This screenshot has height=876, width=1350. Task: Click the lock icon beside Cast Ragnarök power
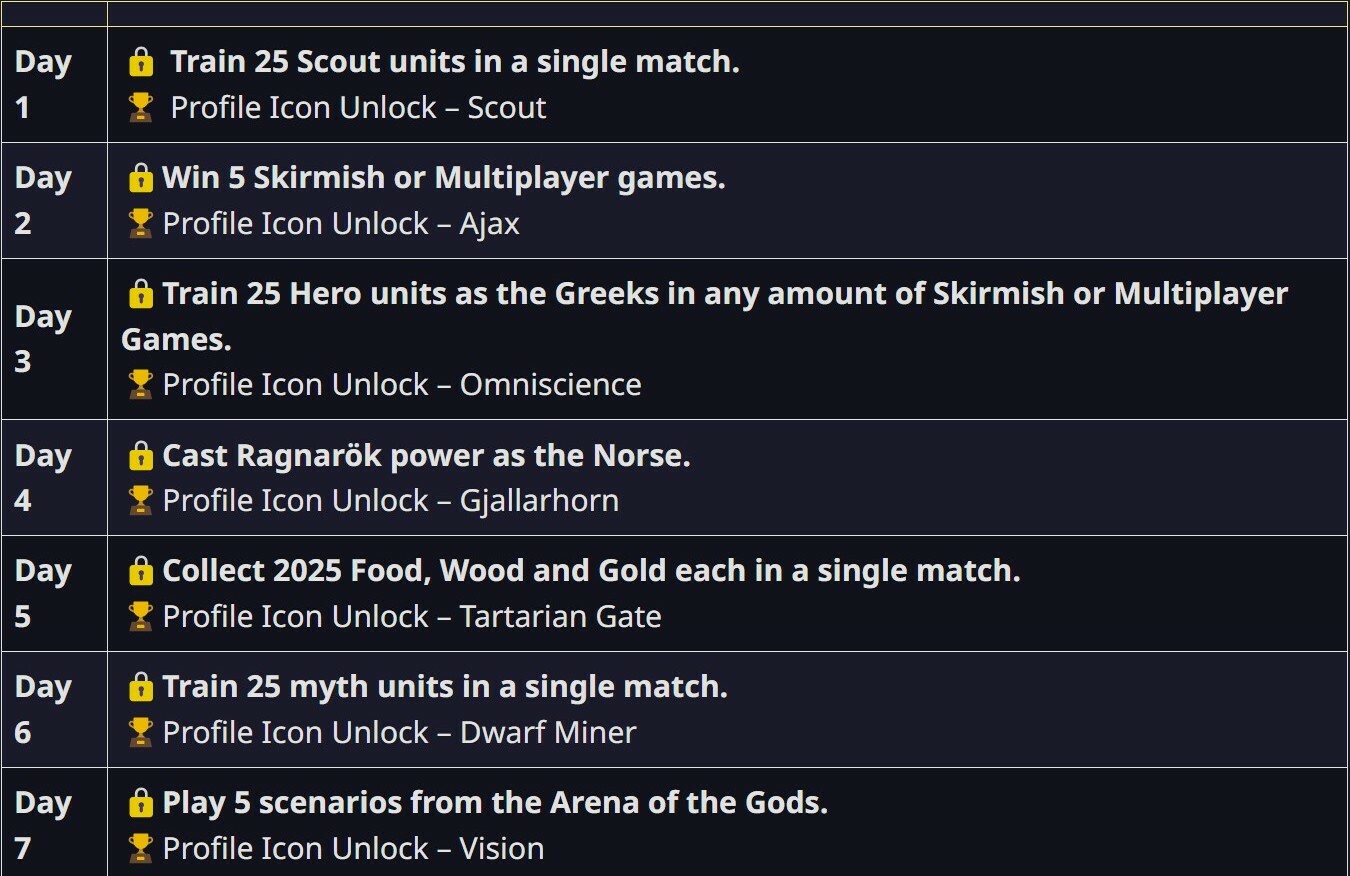click(x=141, y=456)
